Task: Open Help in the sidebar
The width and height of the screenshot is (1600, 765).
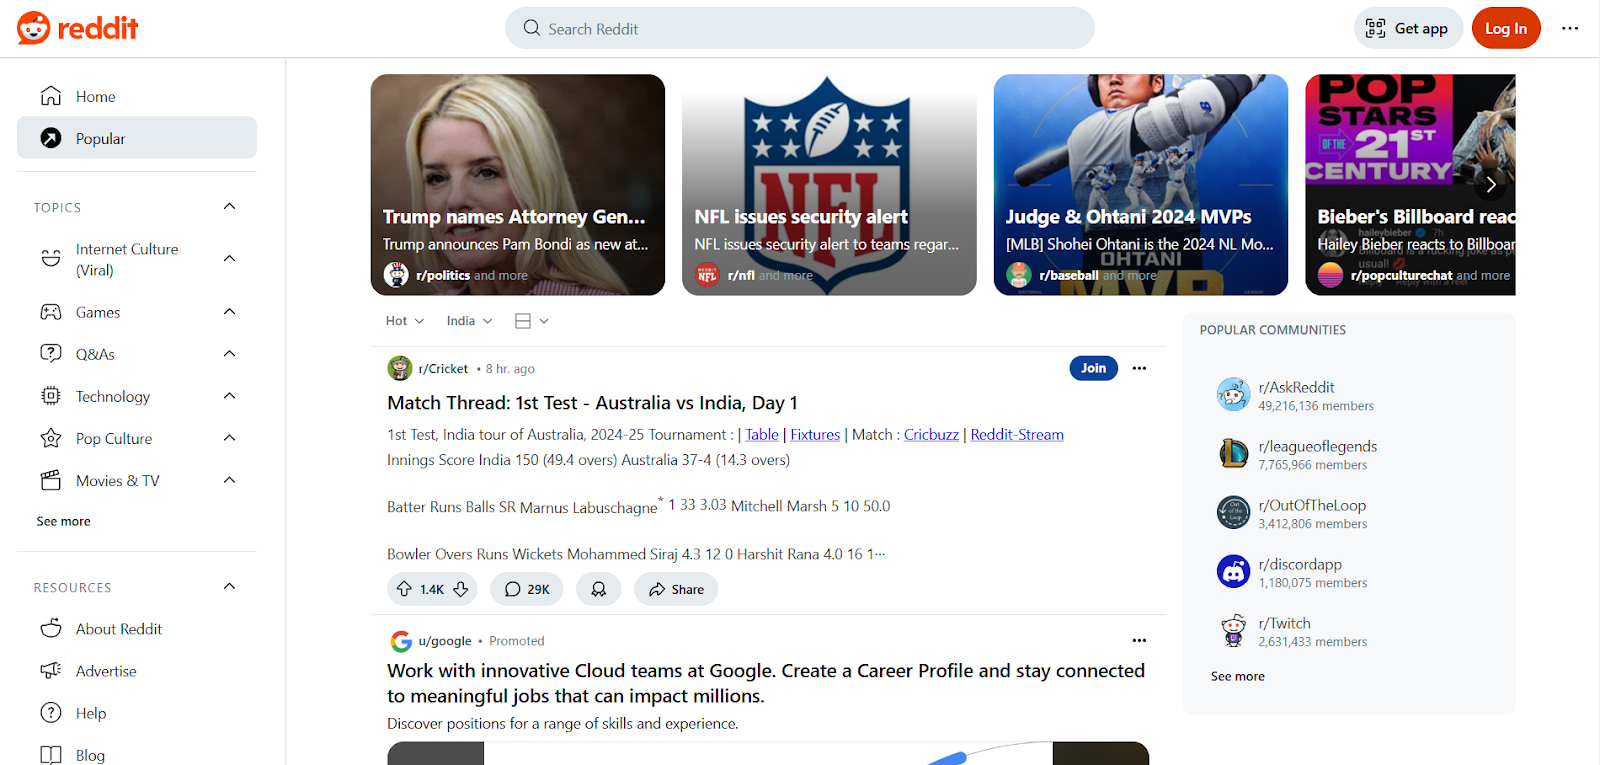Action: click(x=137, y=712)
